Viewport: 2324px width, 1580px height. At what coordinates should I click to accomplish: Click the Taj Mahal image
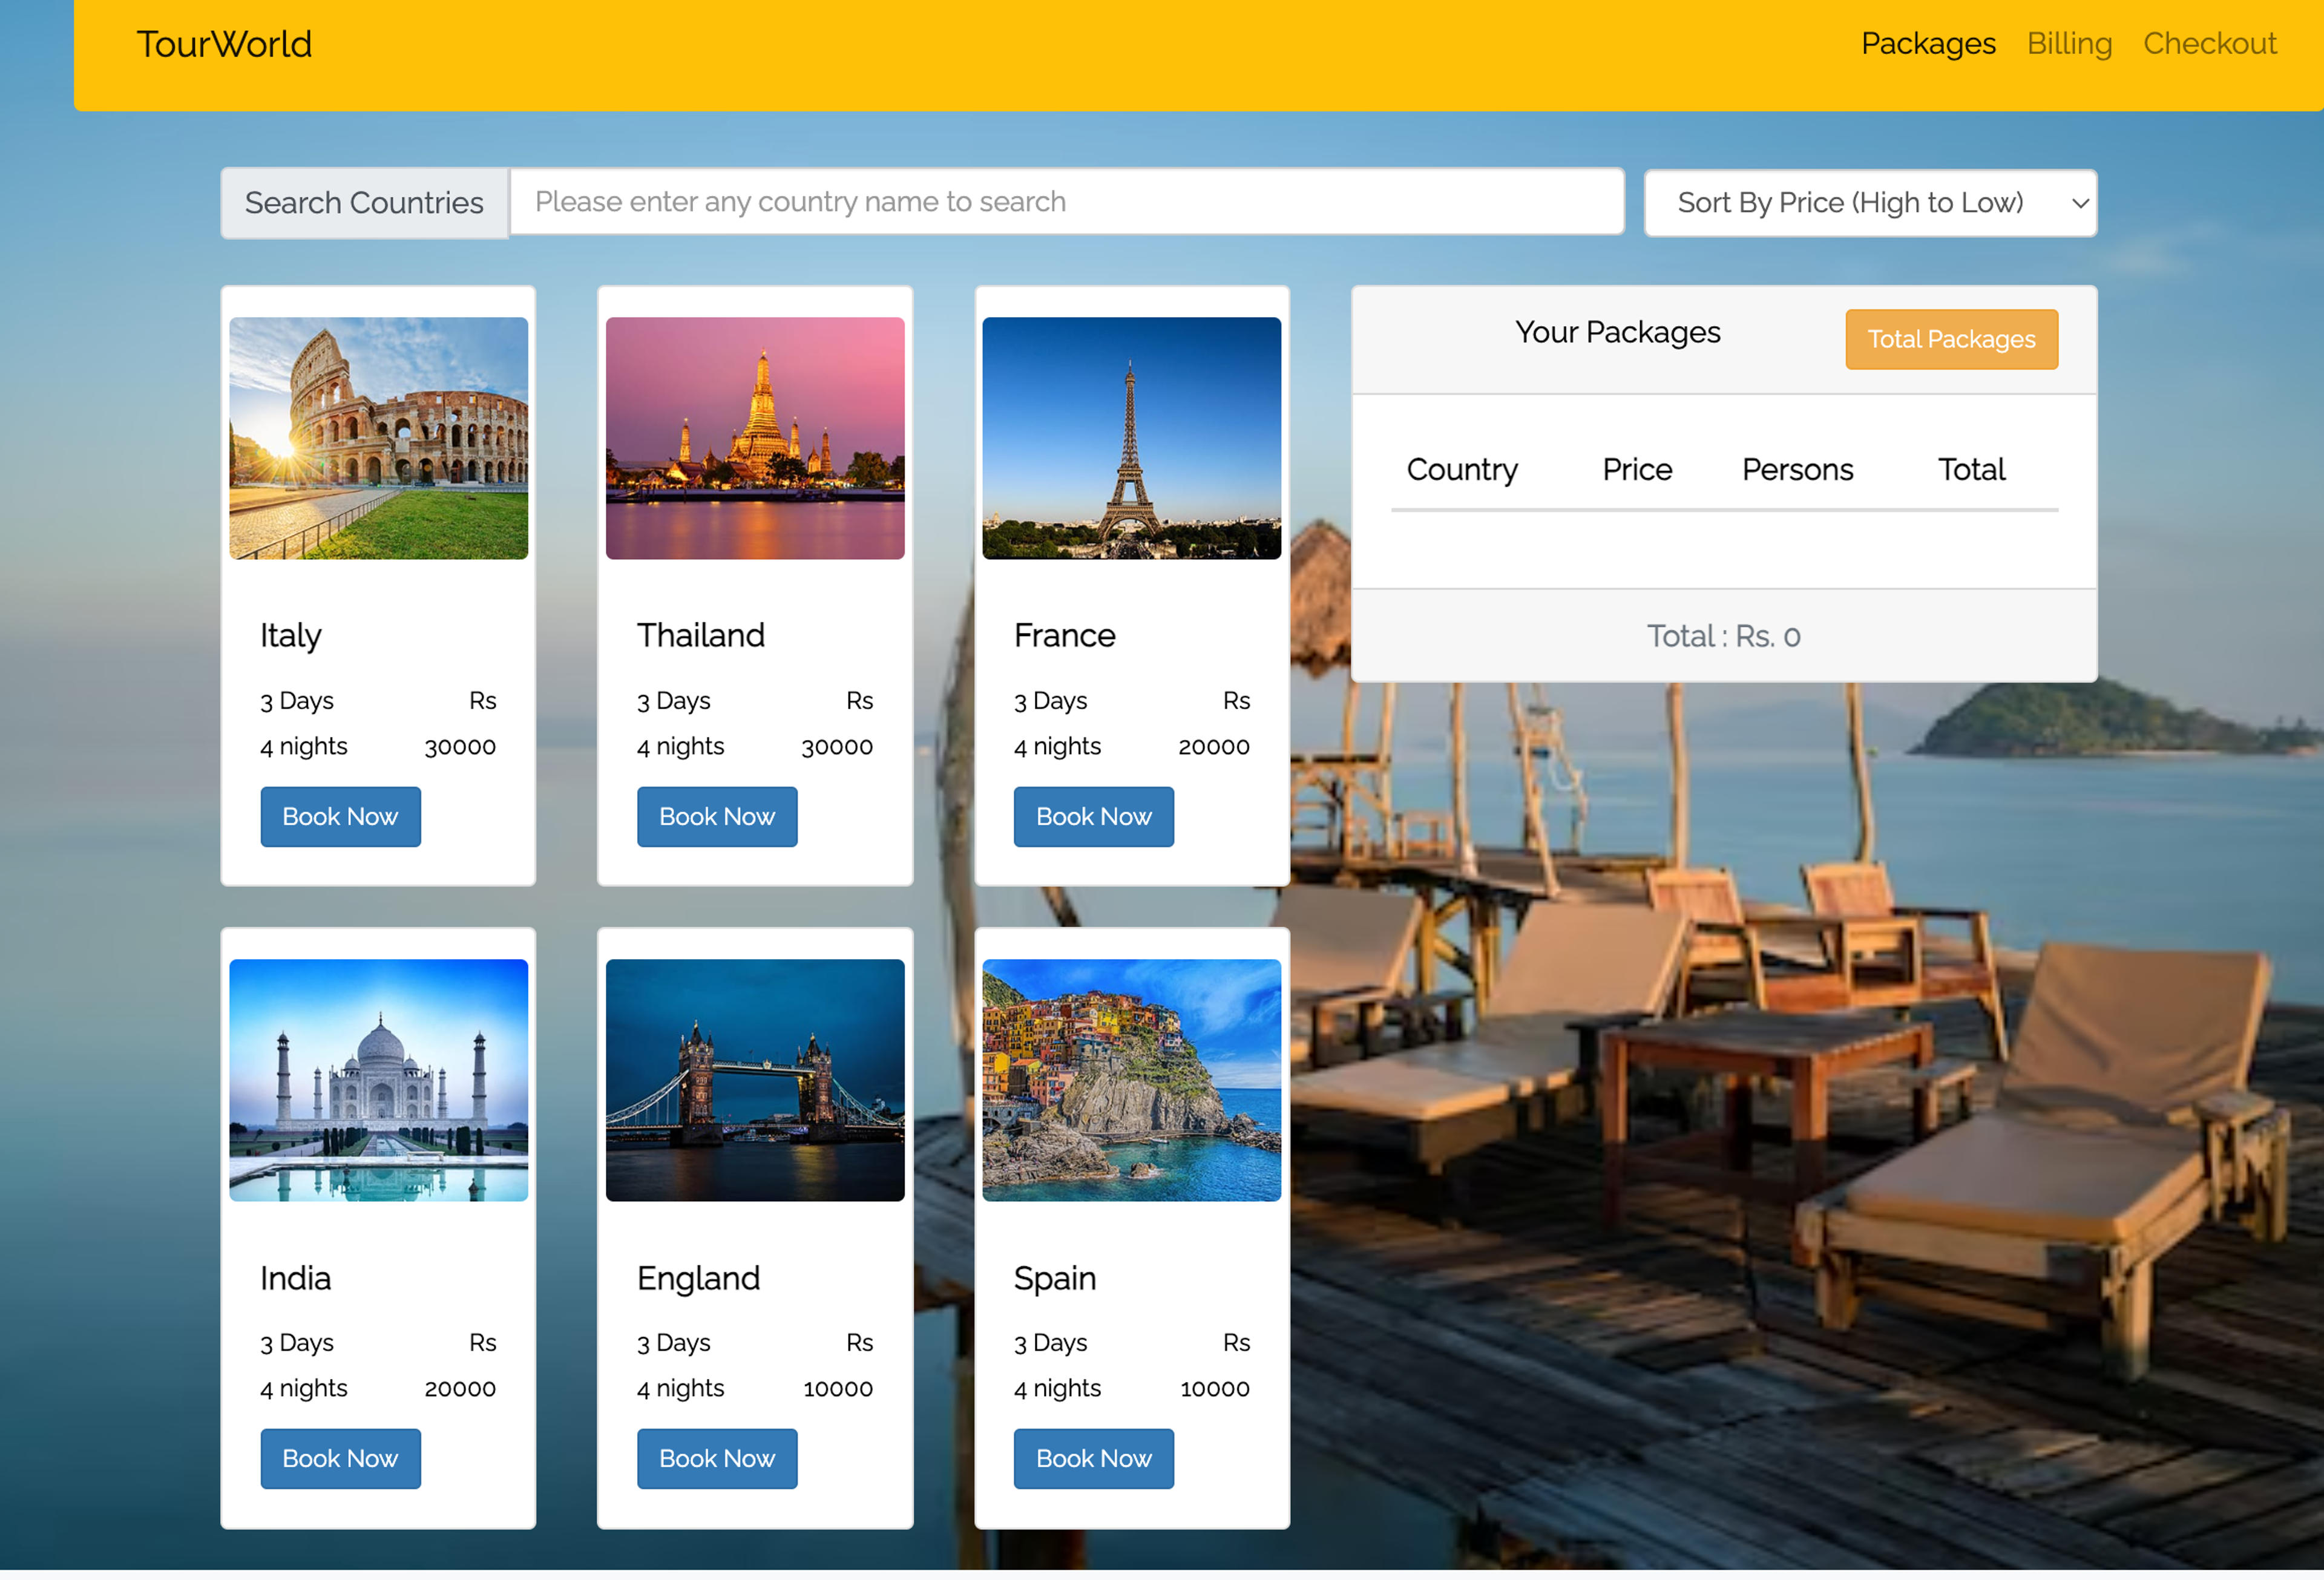point(379,1080)
